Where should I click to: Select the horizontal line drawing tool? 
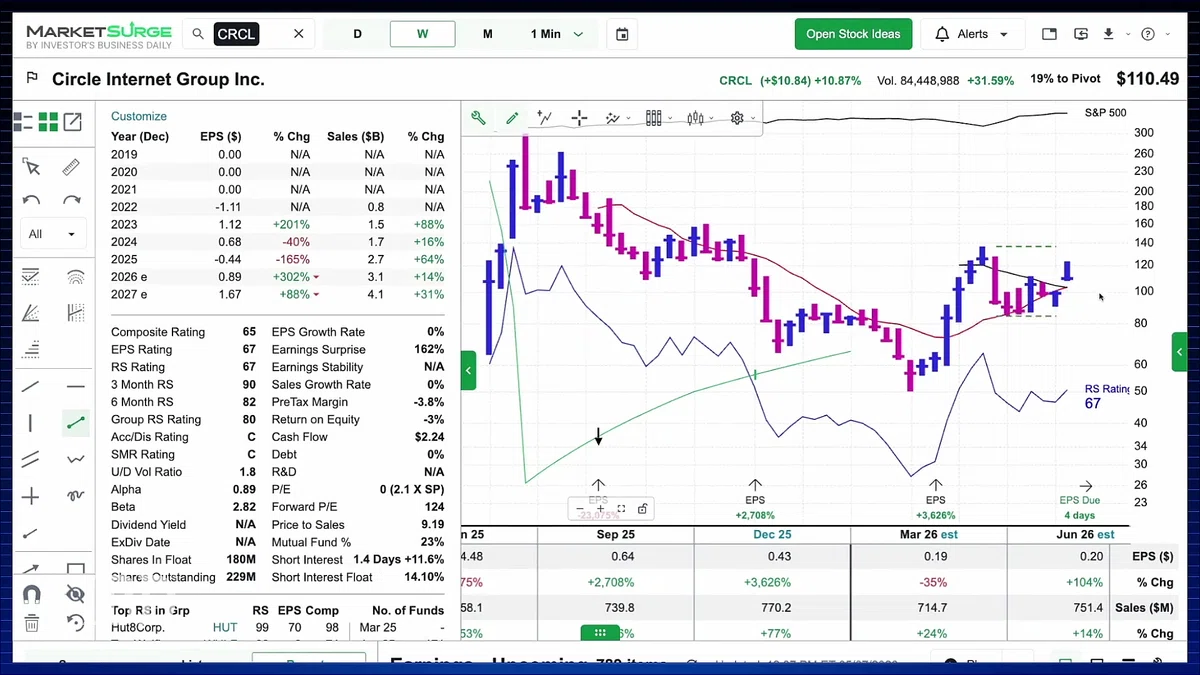(76, 386)
